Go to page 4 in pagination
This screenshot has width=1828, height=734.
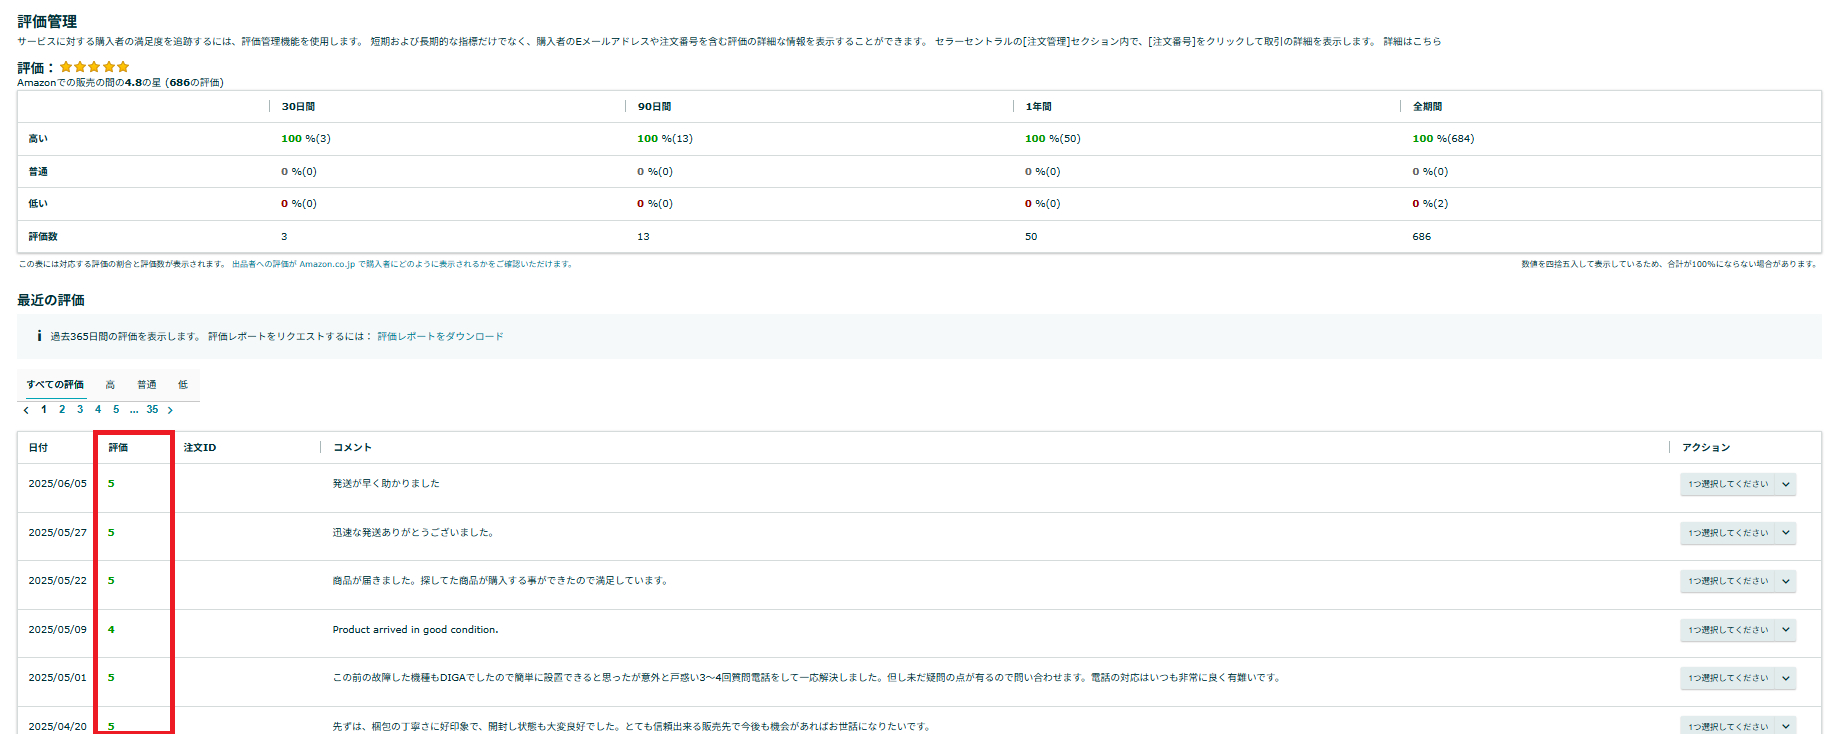coord(98,410)
